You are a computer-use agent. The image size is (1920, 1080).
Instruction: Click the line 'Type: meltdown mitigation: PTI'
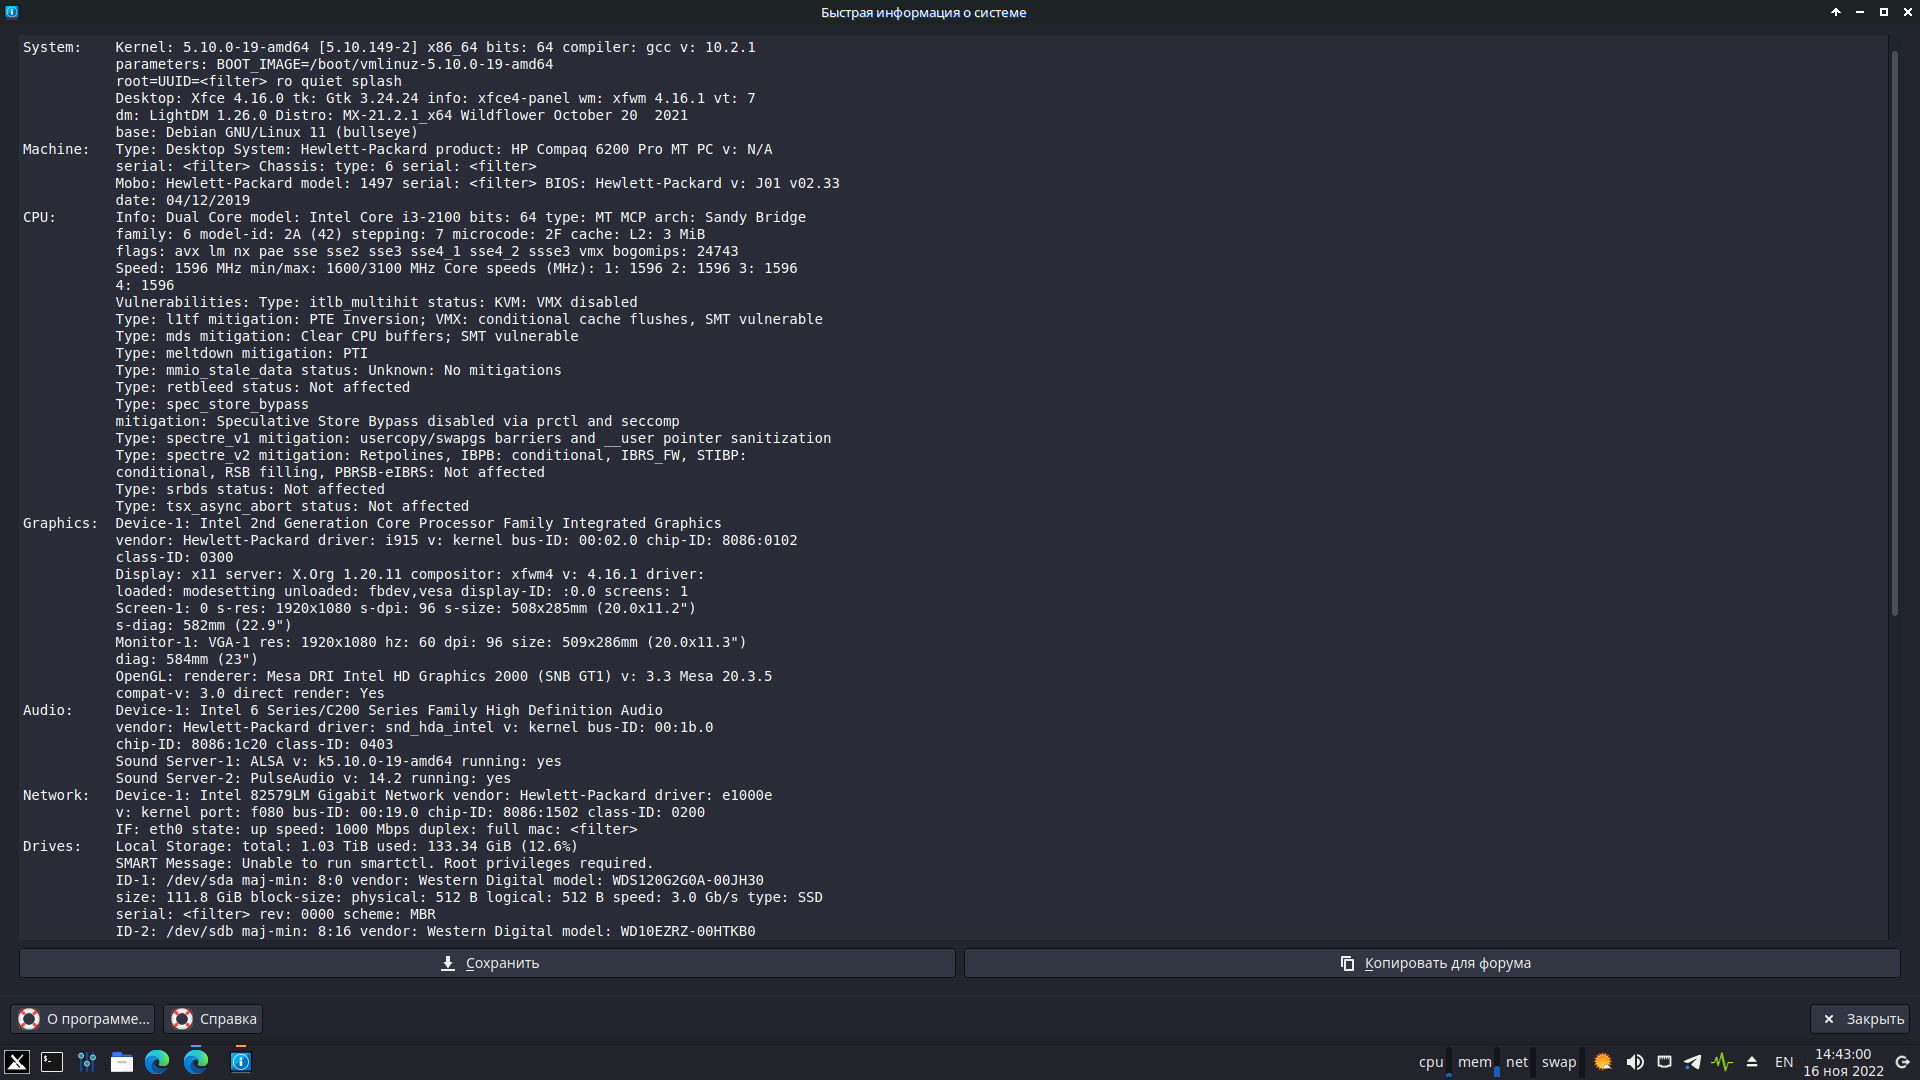tap(241, 353)
